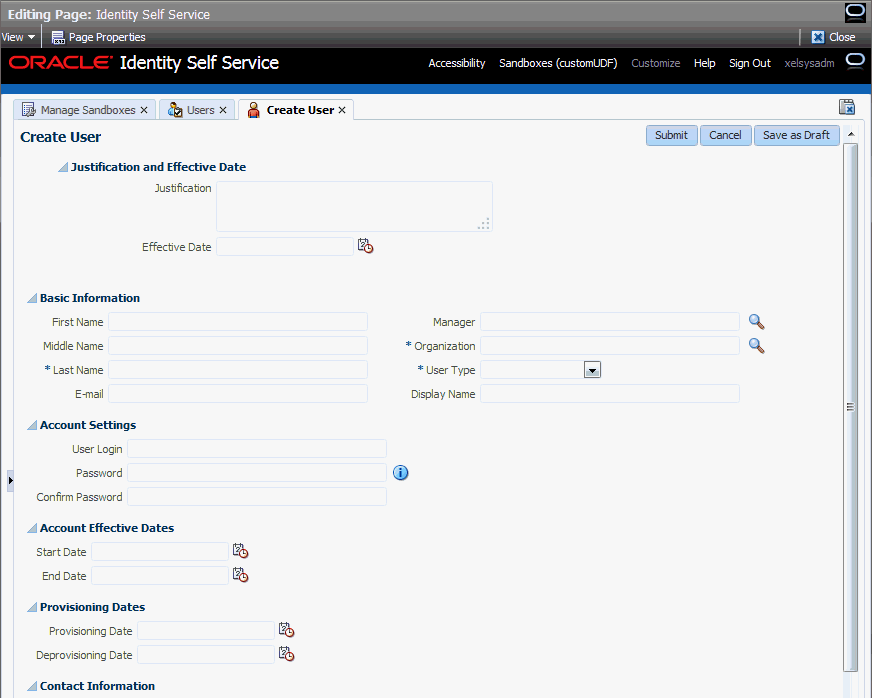Focus the Start Date field
Viewport: 872px width, 698px height.
pyautogui.click(x=160, y=551)
